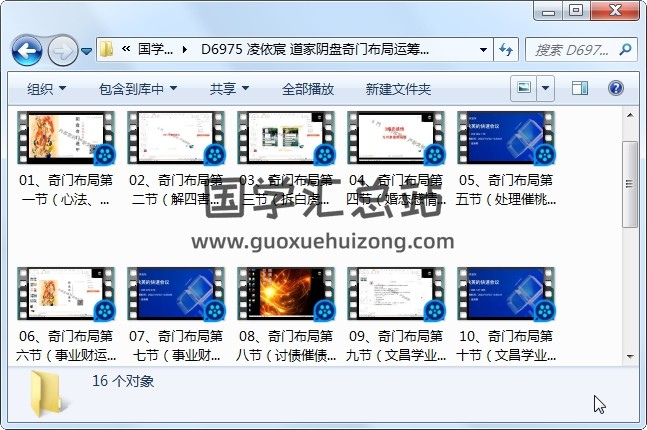Click the folder icon in address bar

point(106,50)
